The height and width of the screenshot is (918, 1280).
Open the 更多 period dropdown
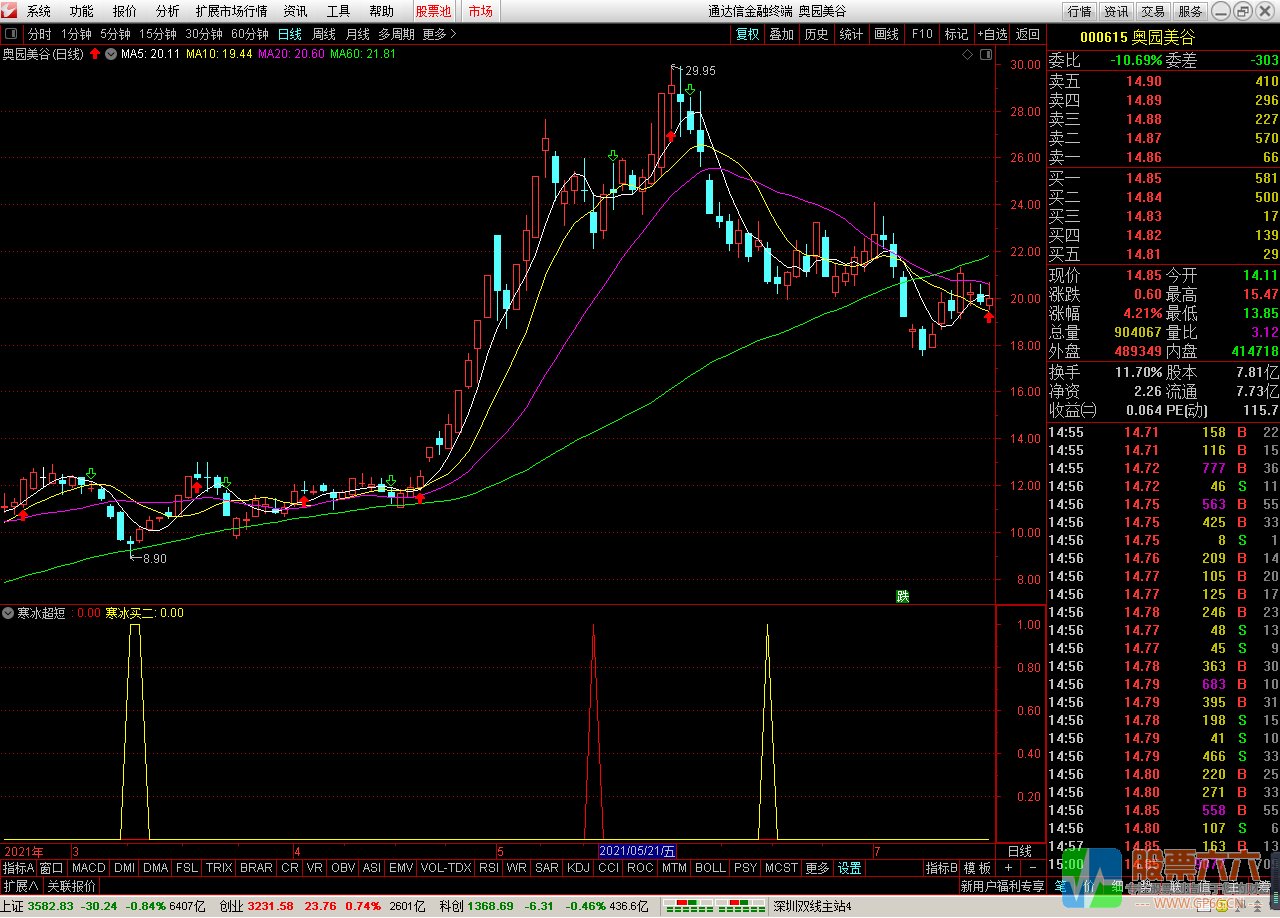[x=439, y=34]
